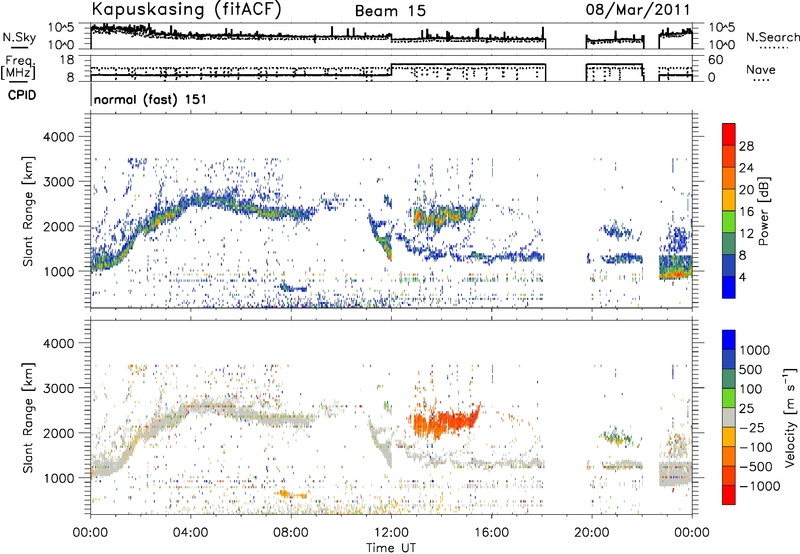Click the gray swatch of Velocity colorbar
Image resolution: width=800 pixels, height=554 pixels.
coord(729,418)
